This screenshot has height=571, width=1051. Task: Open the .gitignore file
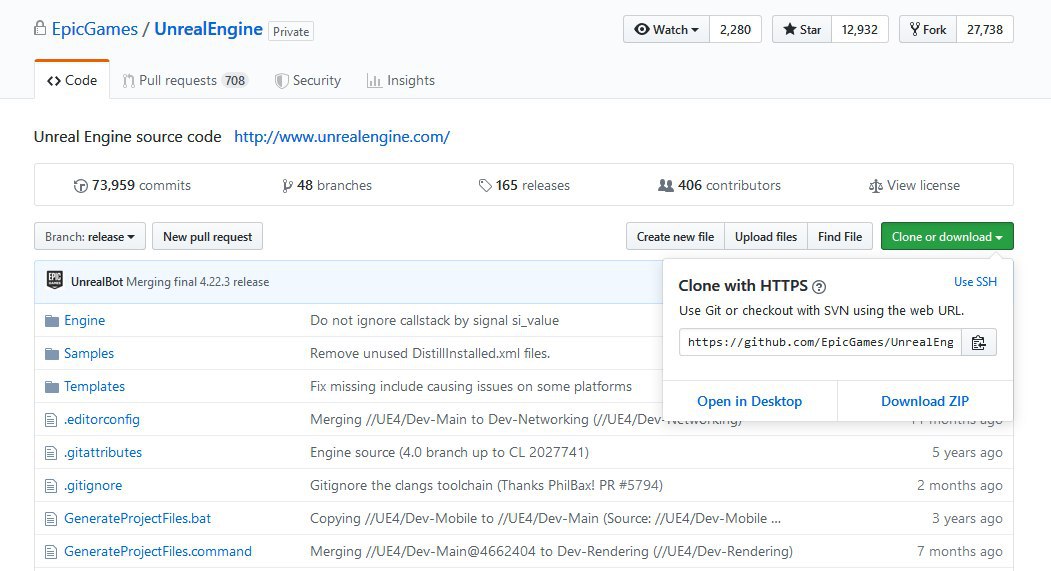pos(93,486)
